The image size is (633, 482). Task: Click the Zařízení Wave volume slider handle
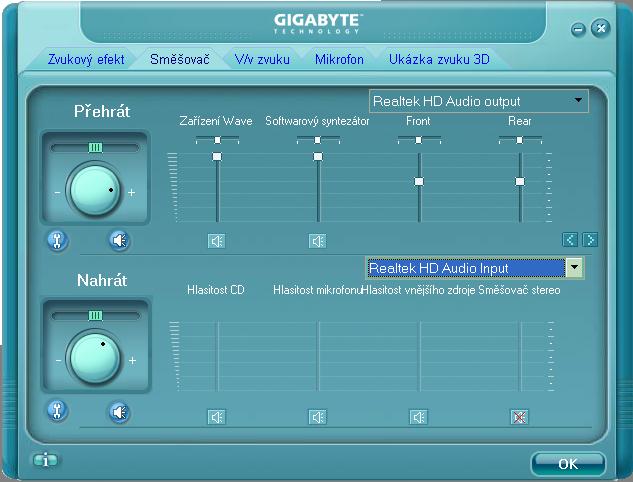[217, 156]
